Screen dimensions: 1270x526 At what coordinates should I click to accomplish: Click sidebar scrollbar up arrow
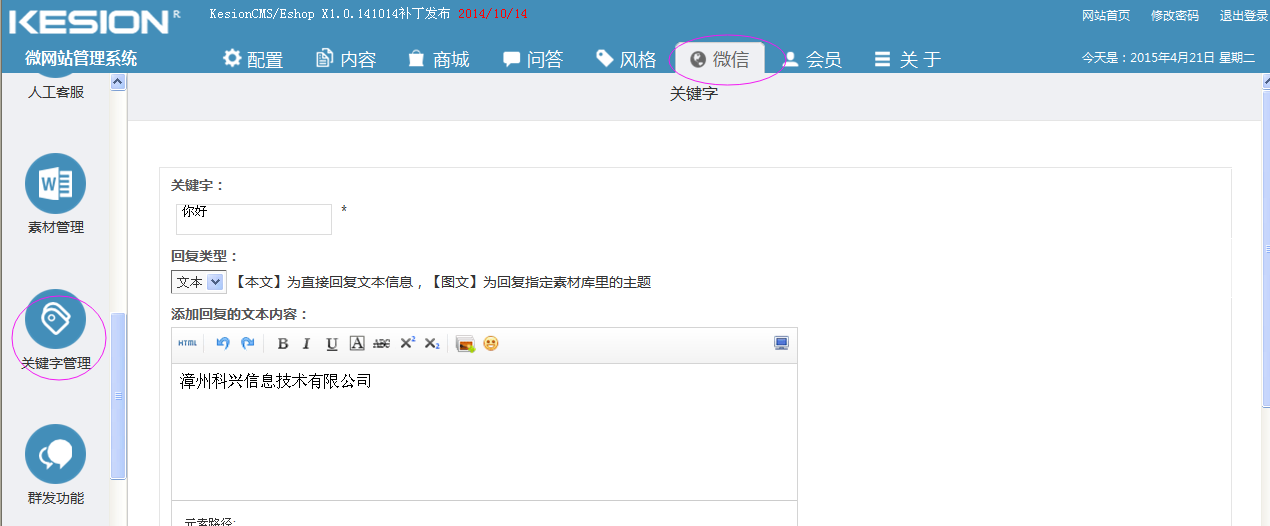pyautogui.click(x=118, y=82)
